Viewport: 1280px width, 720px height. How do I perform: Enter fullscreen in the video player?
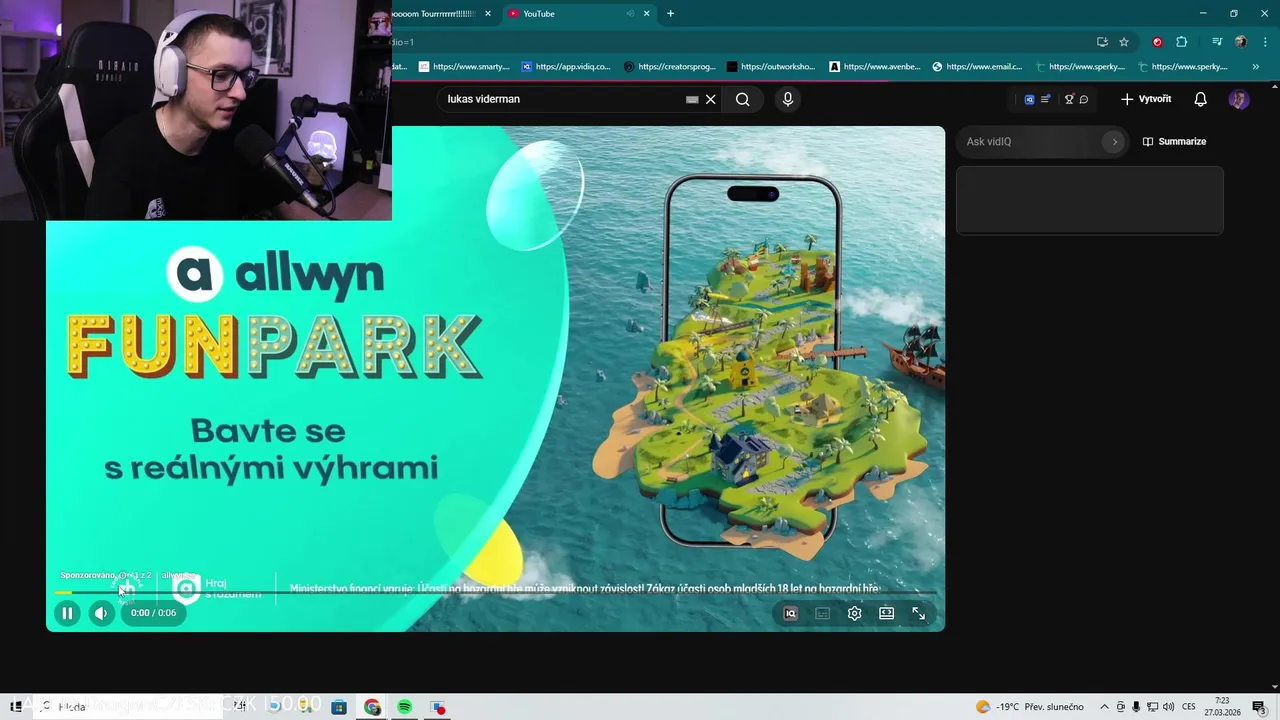(918, 614)
